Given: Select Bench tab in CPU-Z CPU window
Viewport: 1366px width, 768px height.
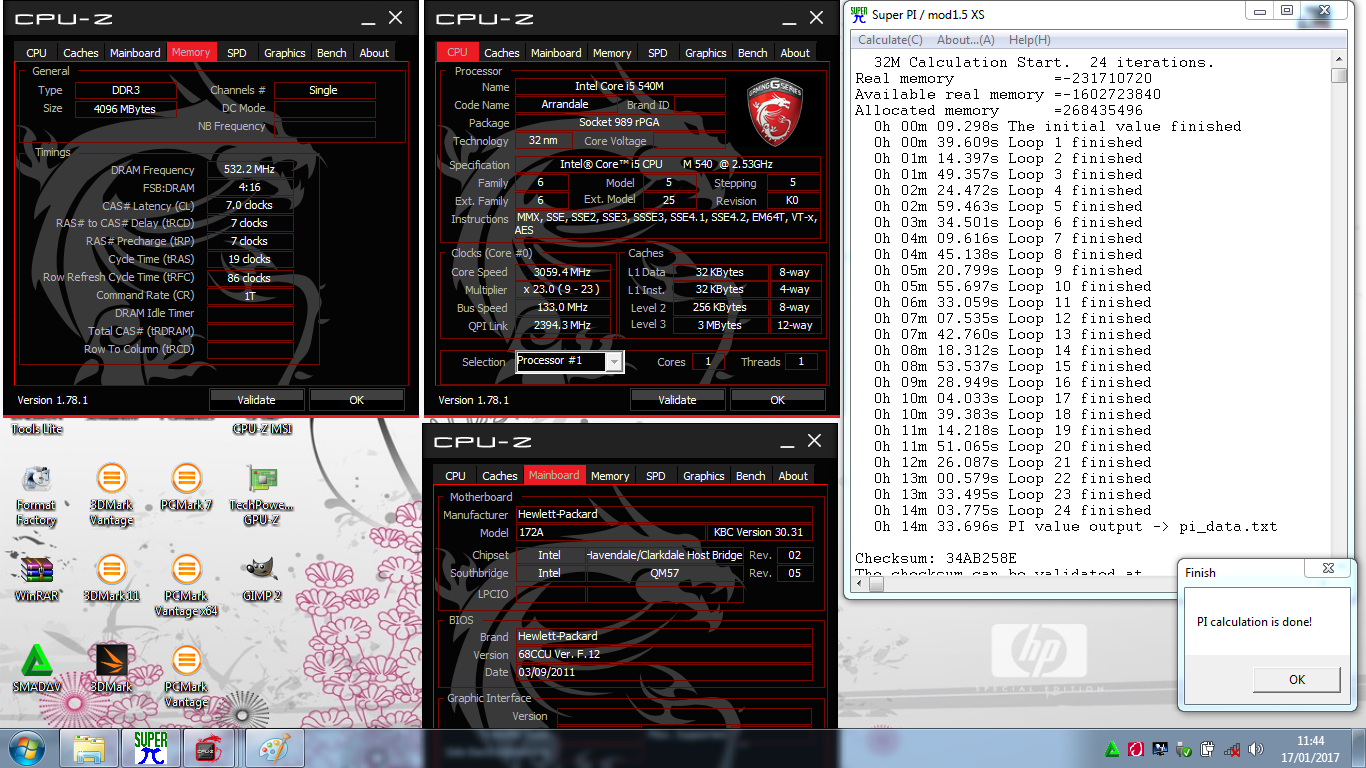Looking at the screenshot, I should tap(752, 53).
